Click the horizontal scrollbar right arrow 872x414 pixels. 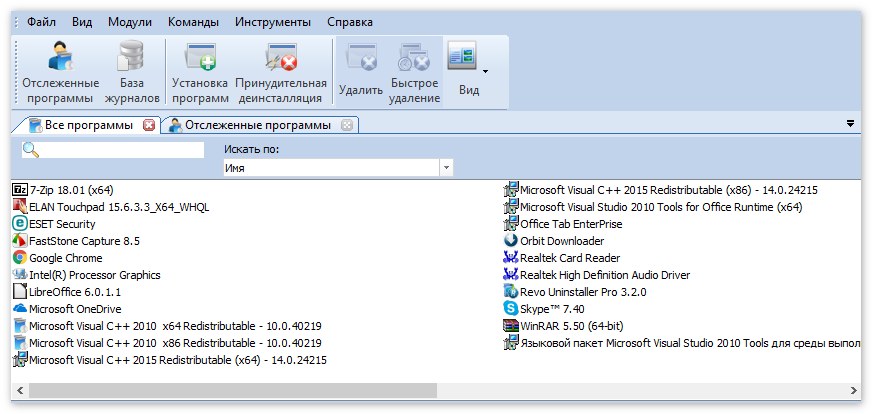click(x=854, y=390)
